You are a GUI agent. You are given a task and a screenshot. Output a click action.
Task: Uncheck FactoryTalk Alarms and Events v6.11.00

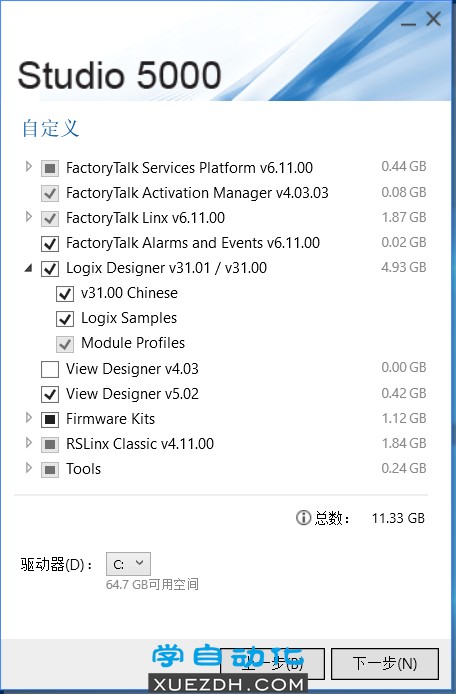50,243
